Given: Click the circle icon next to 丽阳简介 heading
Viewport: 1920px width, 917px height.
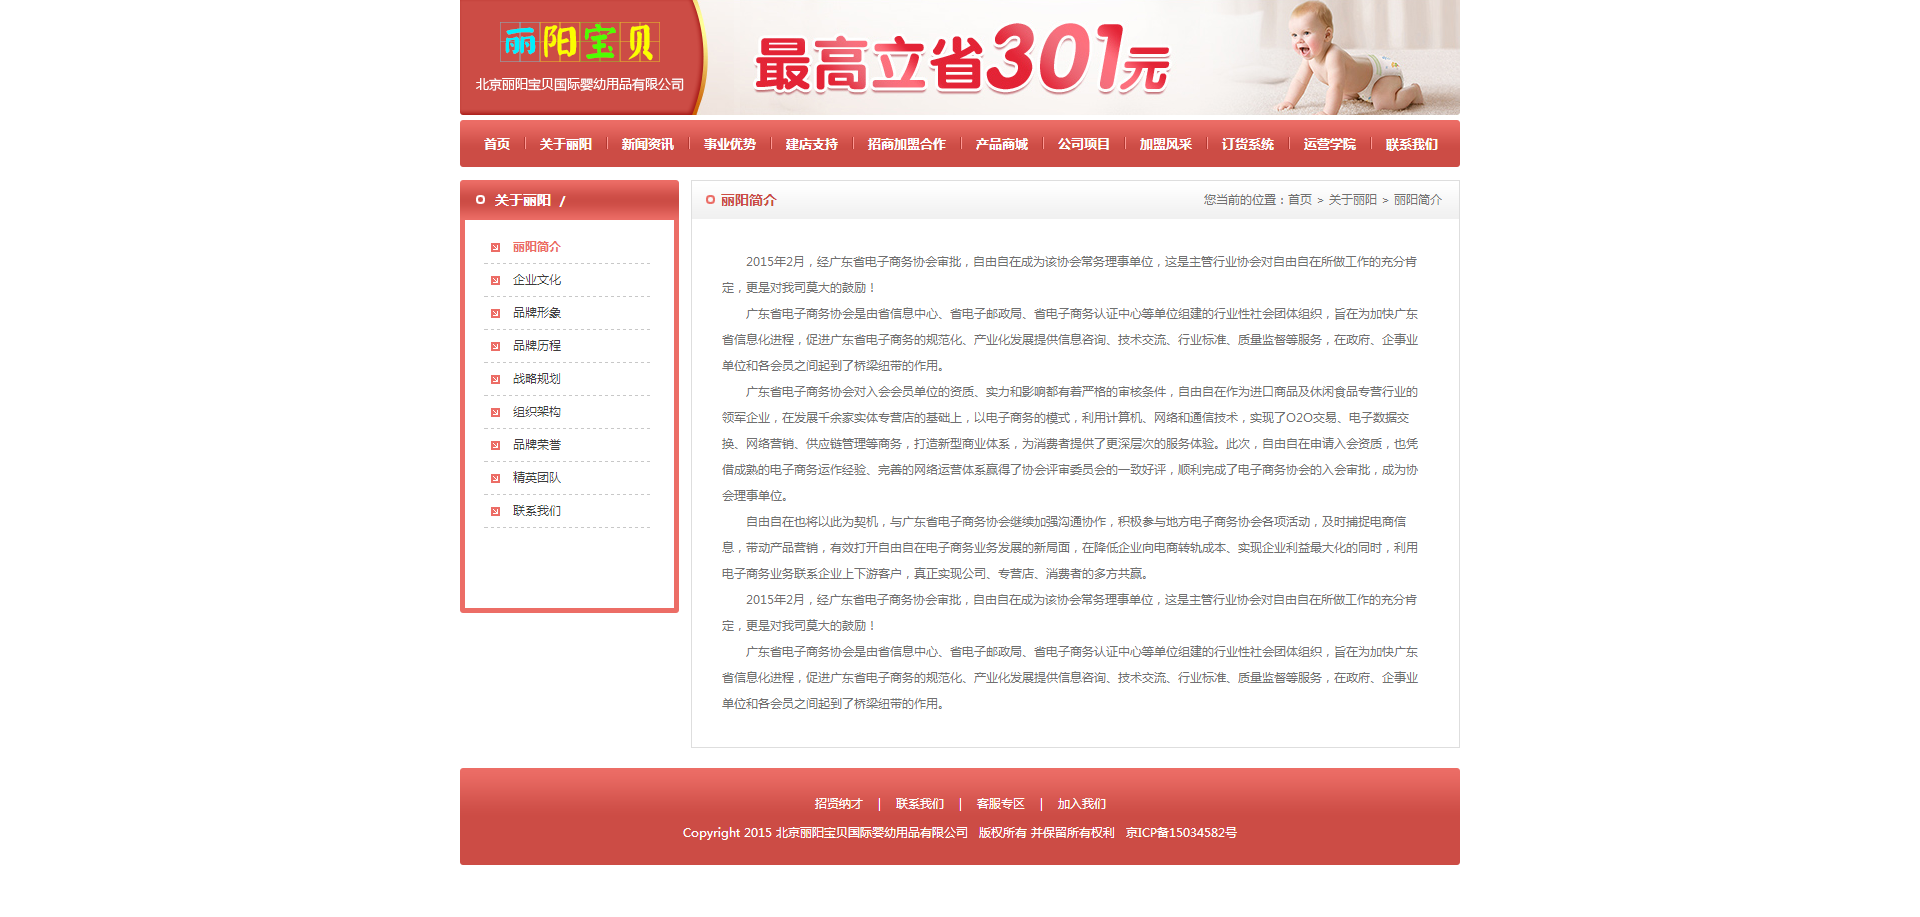Looking at the screenshot, I should point(710,200).
